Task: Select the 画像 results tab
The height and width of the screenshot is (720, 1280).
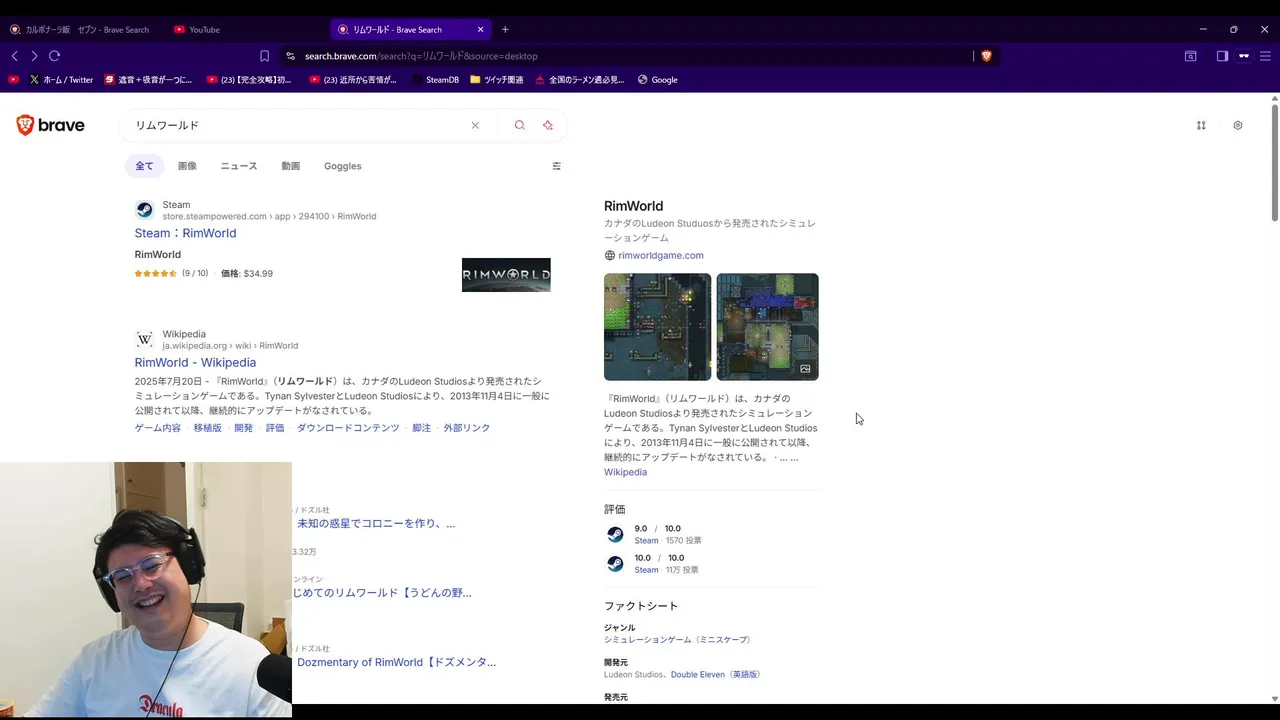Action: pos(187,166)
